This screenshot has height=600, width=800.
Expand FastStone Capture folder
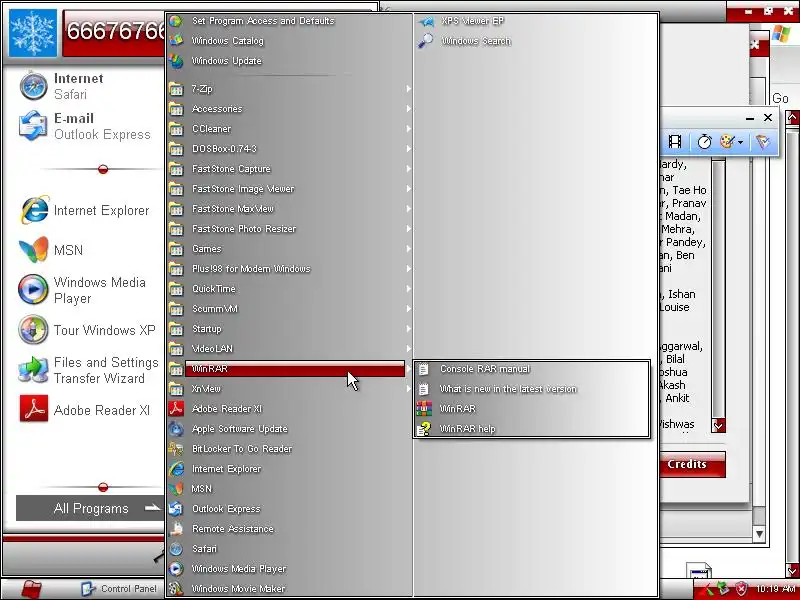click(x=289, y=168)
